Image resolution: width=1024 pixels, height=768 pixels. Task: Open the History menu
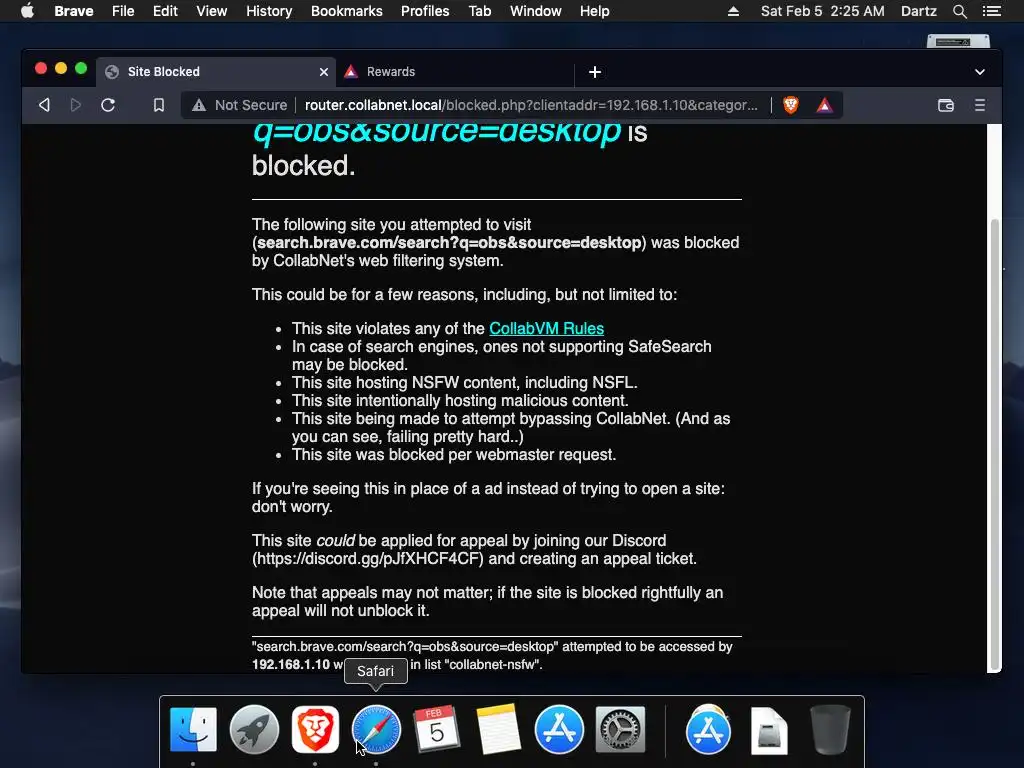point(269,11)
